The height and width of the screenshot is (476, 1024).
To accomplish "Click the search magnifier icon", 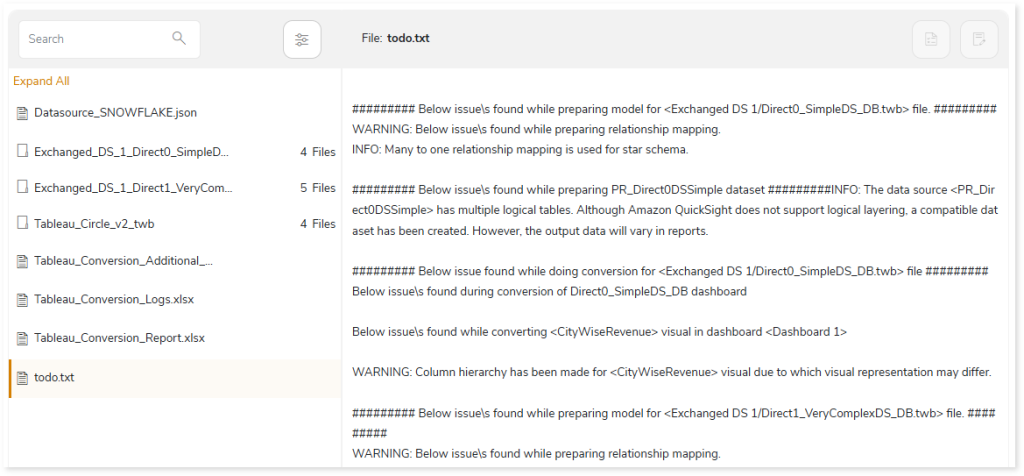I will tap(179, 38).
